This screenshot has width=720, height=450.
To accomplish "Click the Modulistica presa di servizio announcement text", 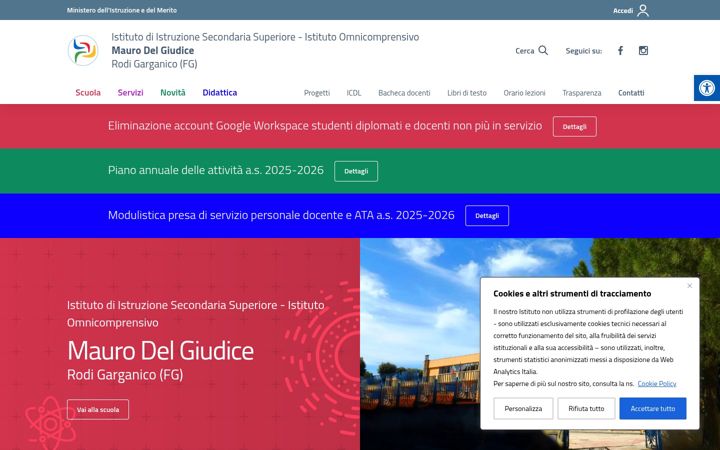I will pyautogui.click(x=281, y=215).
